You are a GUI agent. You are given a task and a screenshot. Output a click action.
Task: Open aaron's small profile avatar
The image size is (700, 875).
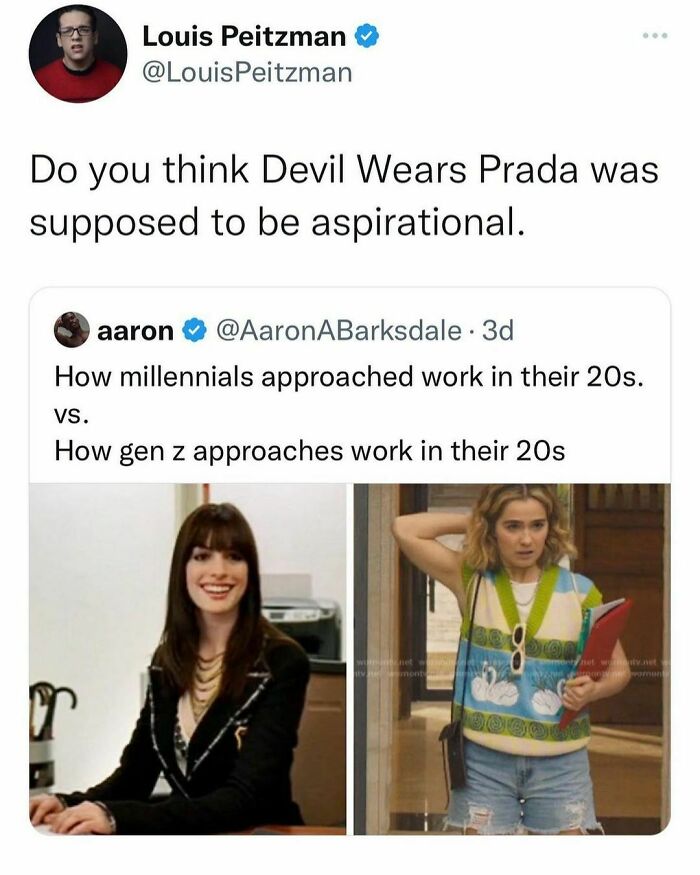coord(72,330)
